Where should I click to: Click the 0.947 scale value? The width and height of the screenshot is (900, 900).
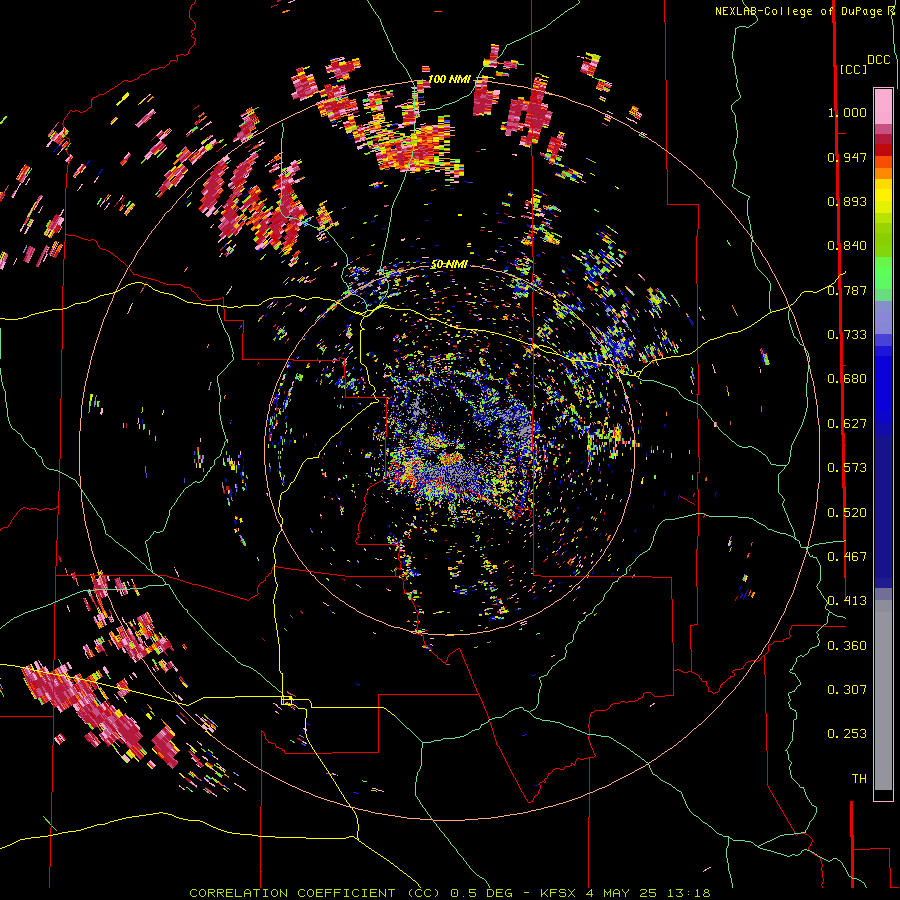pos(847,157)
